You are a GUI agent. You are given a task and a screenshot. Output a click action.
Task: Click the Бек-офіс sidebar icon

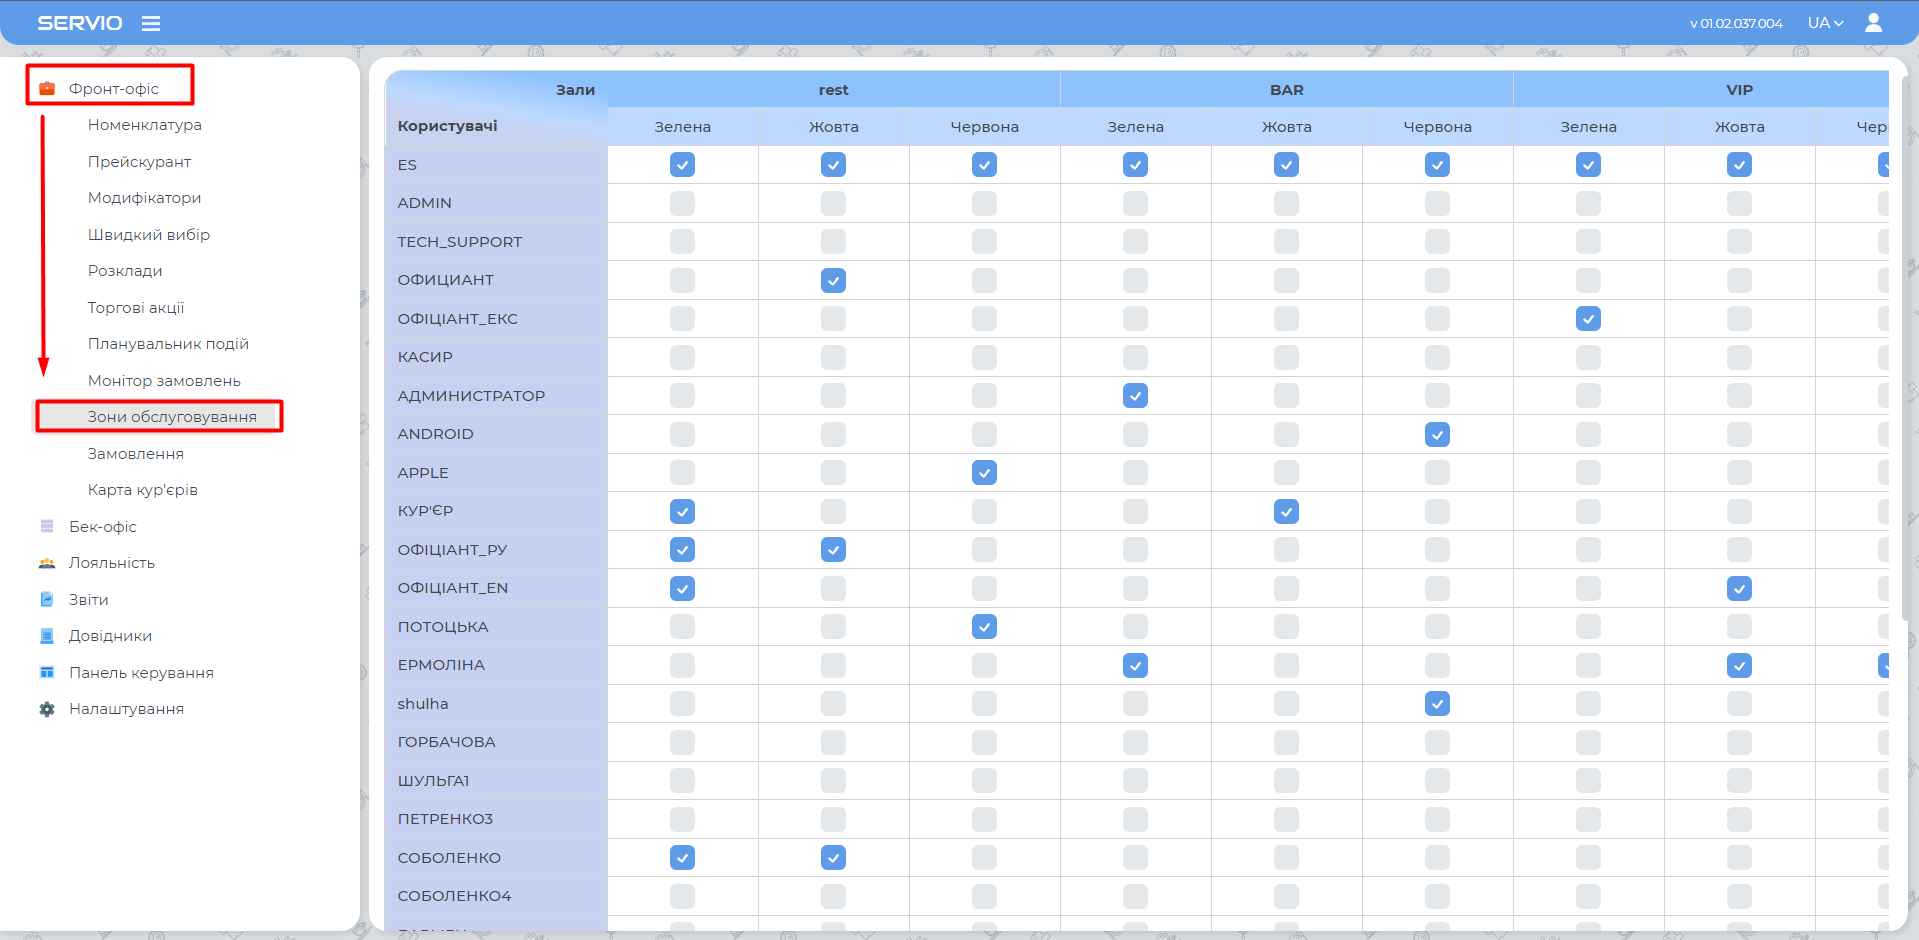pyautogui.click(x=47, y=526)
